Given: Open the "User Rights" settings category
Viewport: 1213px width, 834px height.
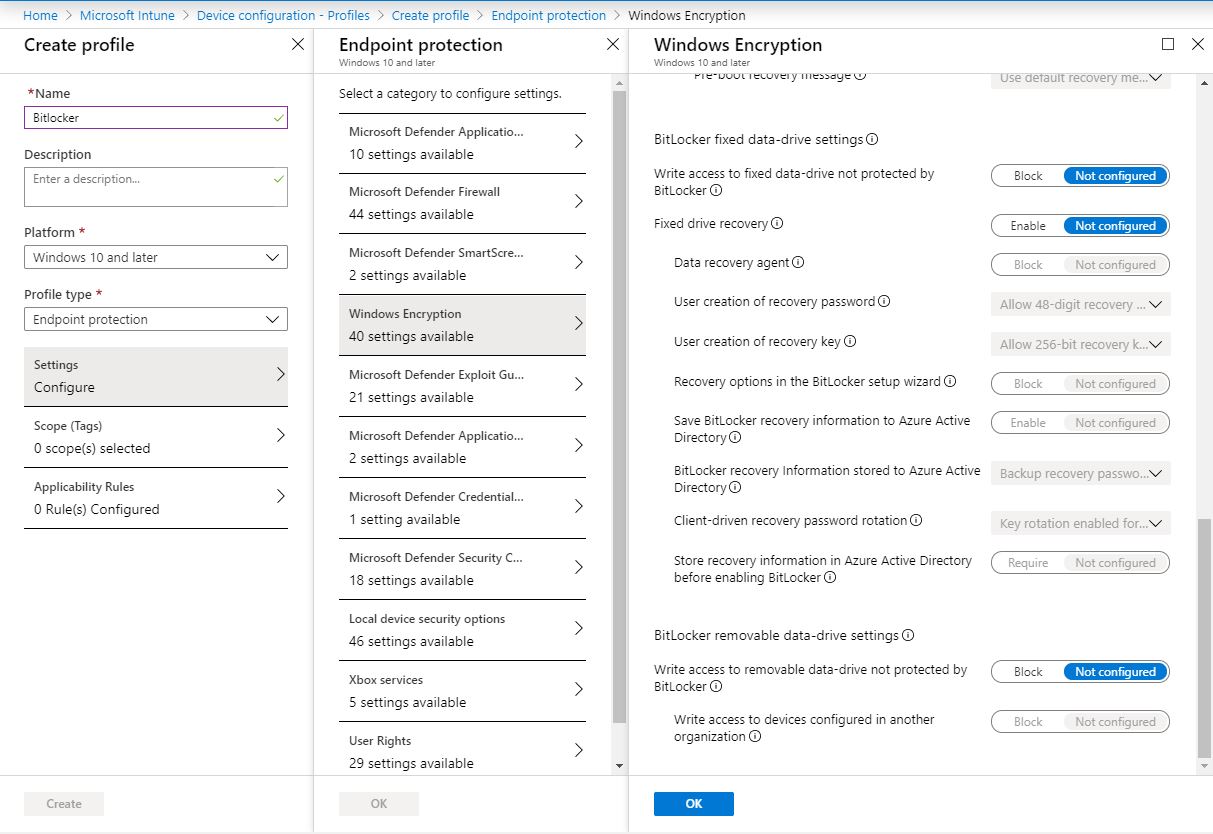Looking at the screenshot, I should point(462,751).
